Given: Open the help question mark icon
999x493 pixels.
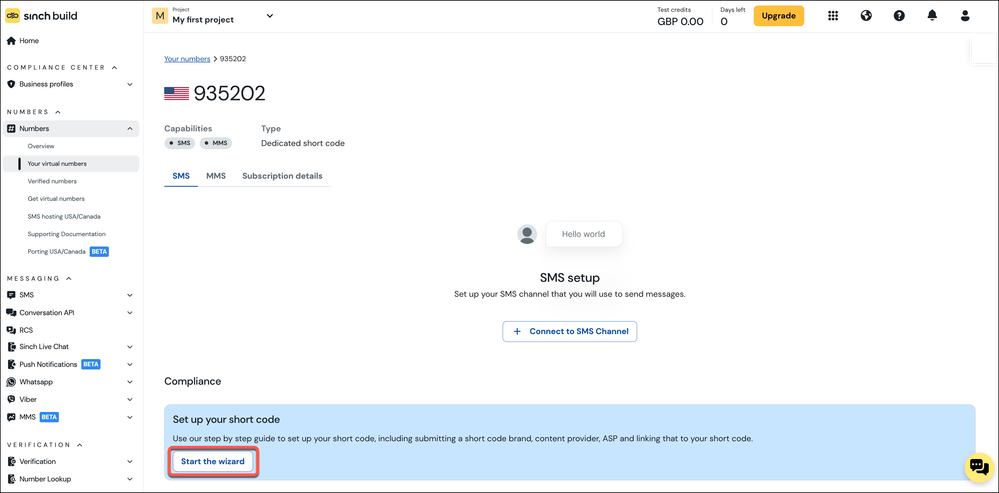Looking at the screenshot, I should coord(899,16).
